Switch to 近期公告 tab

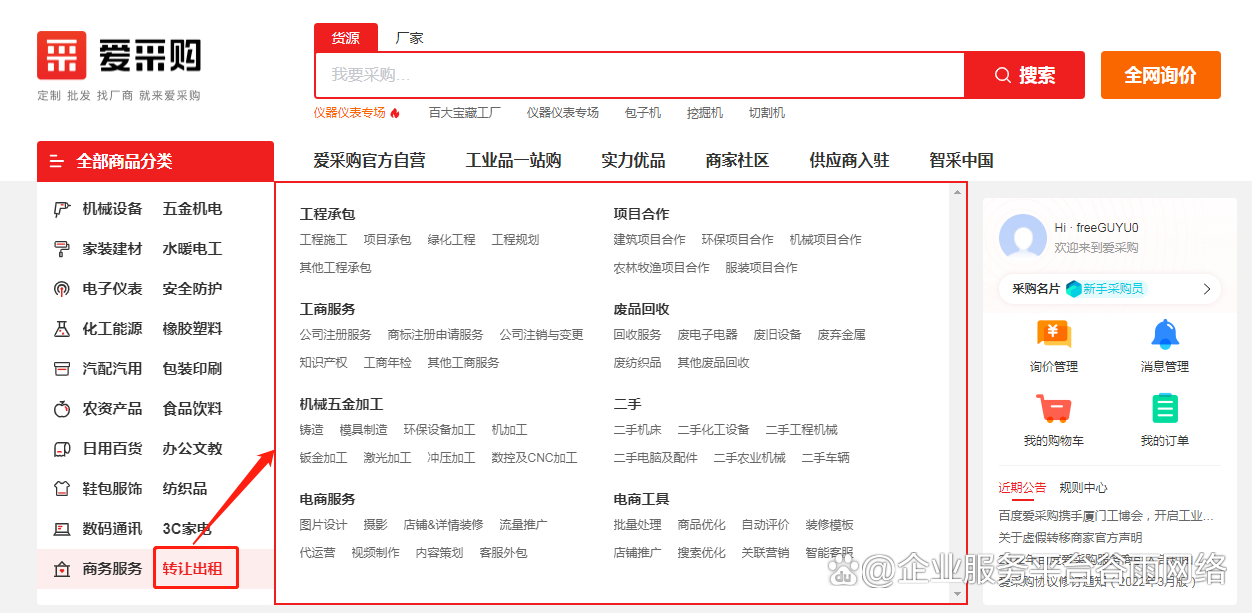(1022, 488)
